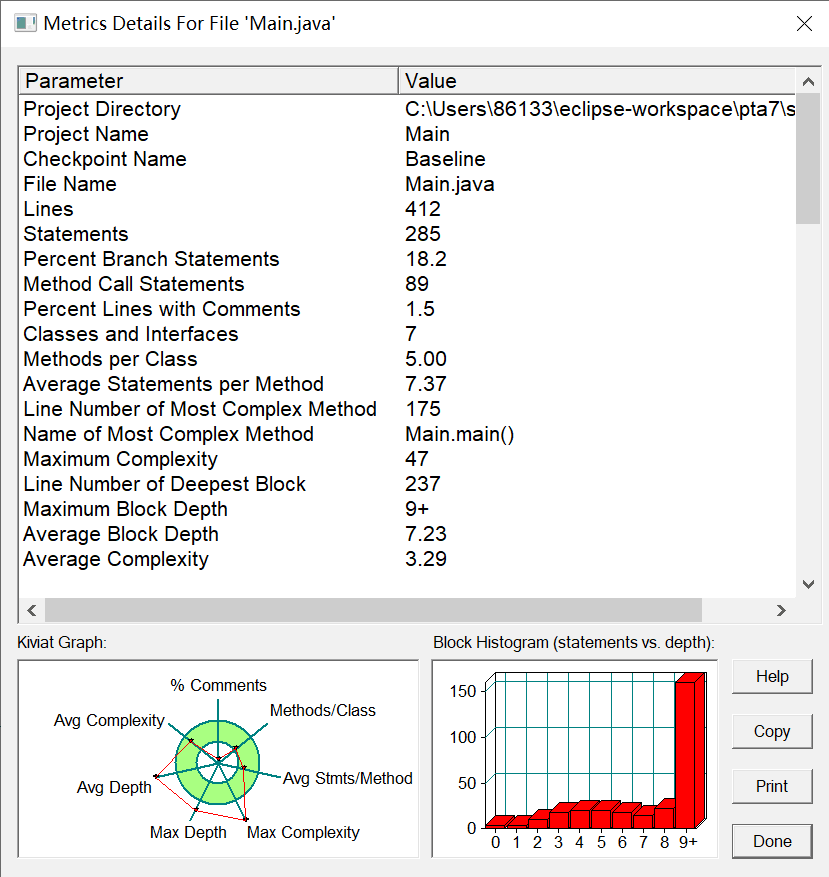Click the Parameter column header
This screenshot has width=829, height=877.
click(x=209, y=81)
